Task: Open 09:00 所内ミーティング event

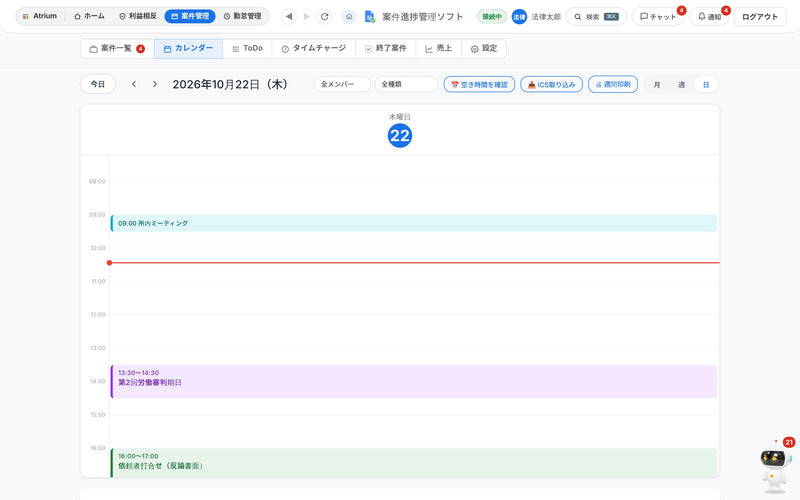Action: click(x=414, y=223)
